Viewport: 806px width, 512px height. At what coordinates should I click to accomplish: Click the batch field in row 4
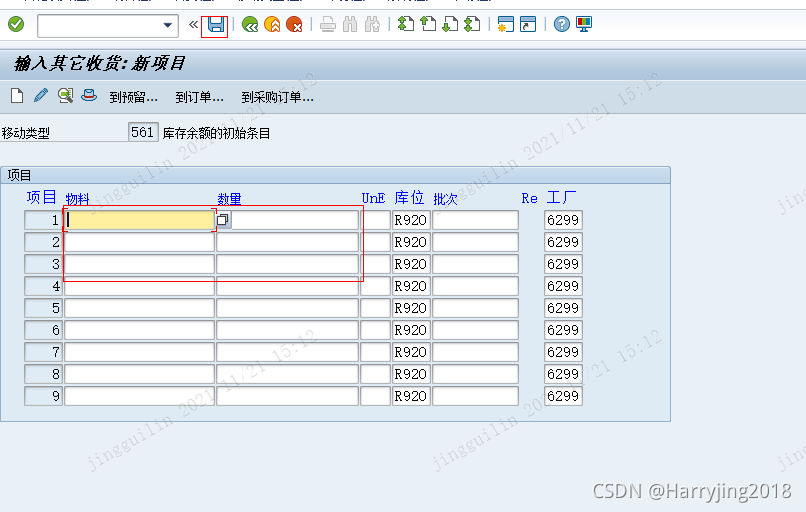(475, 286)
